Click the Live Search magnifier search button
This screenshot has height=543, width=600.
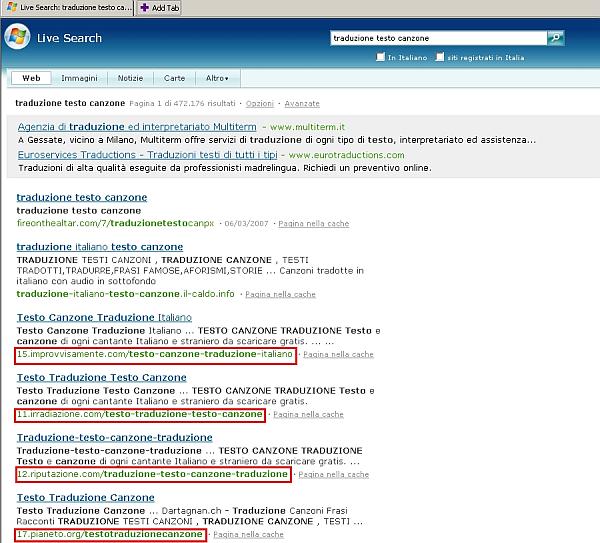click(x=556, y=38)
